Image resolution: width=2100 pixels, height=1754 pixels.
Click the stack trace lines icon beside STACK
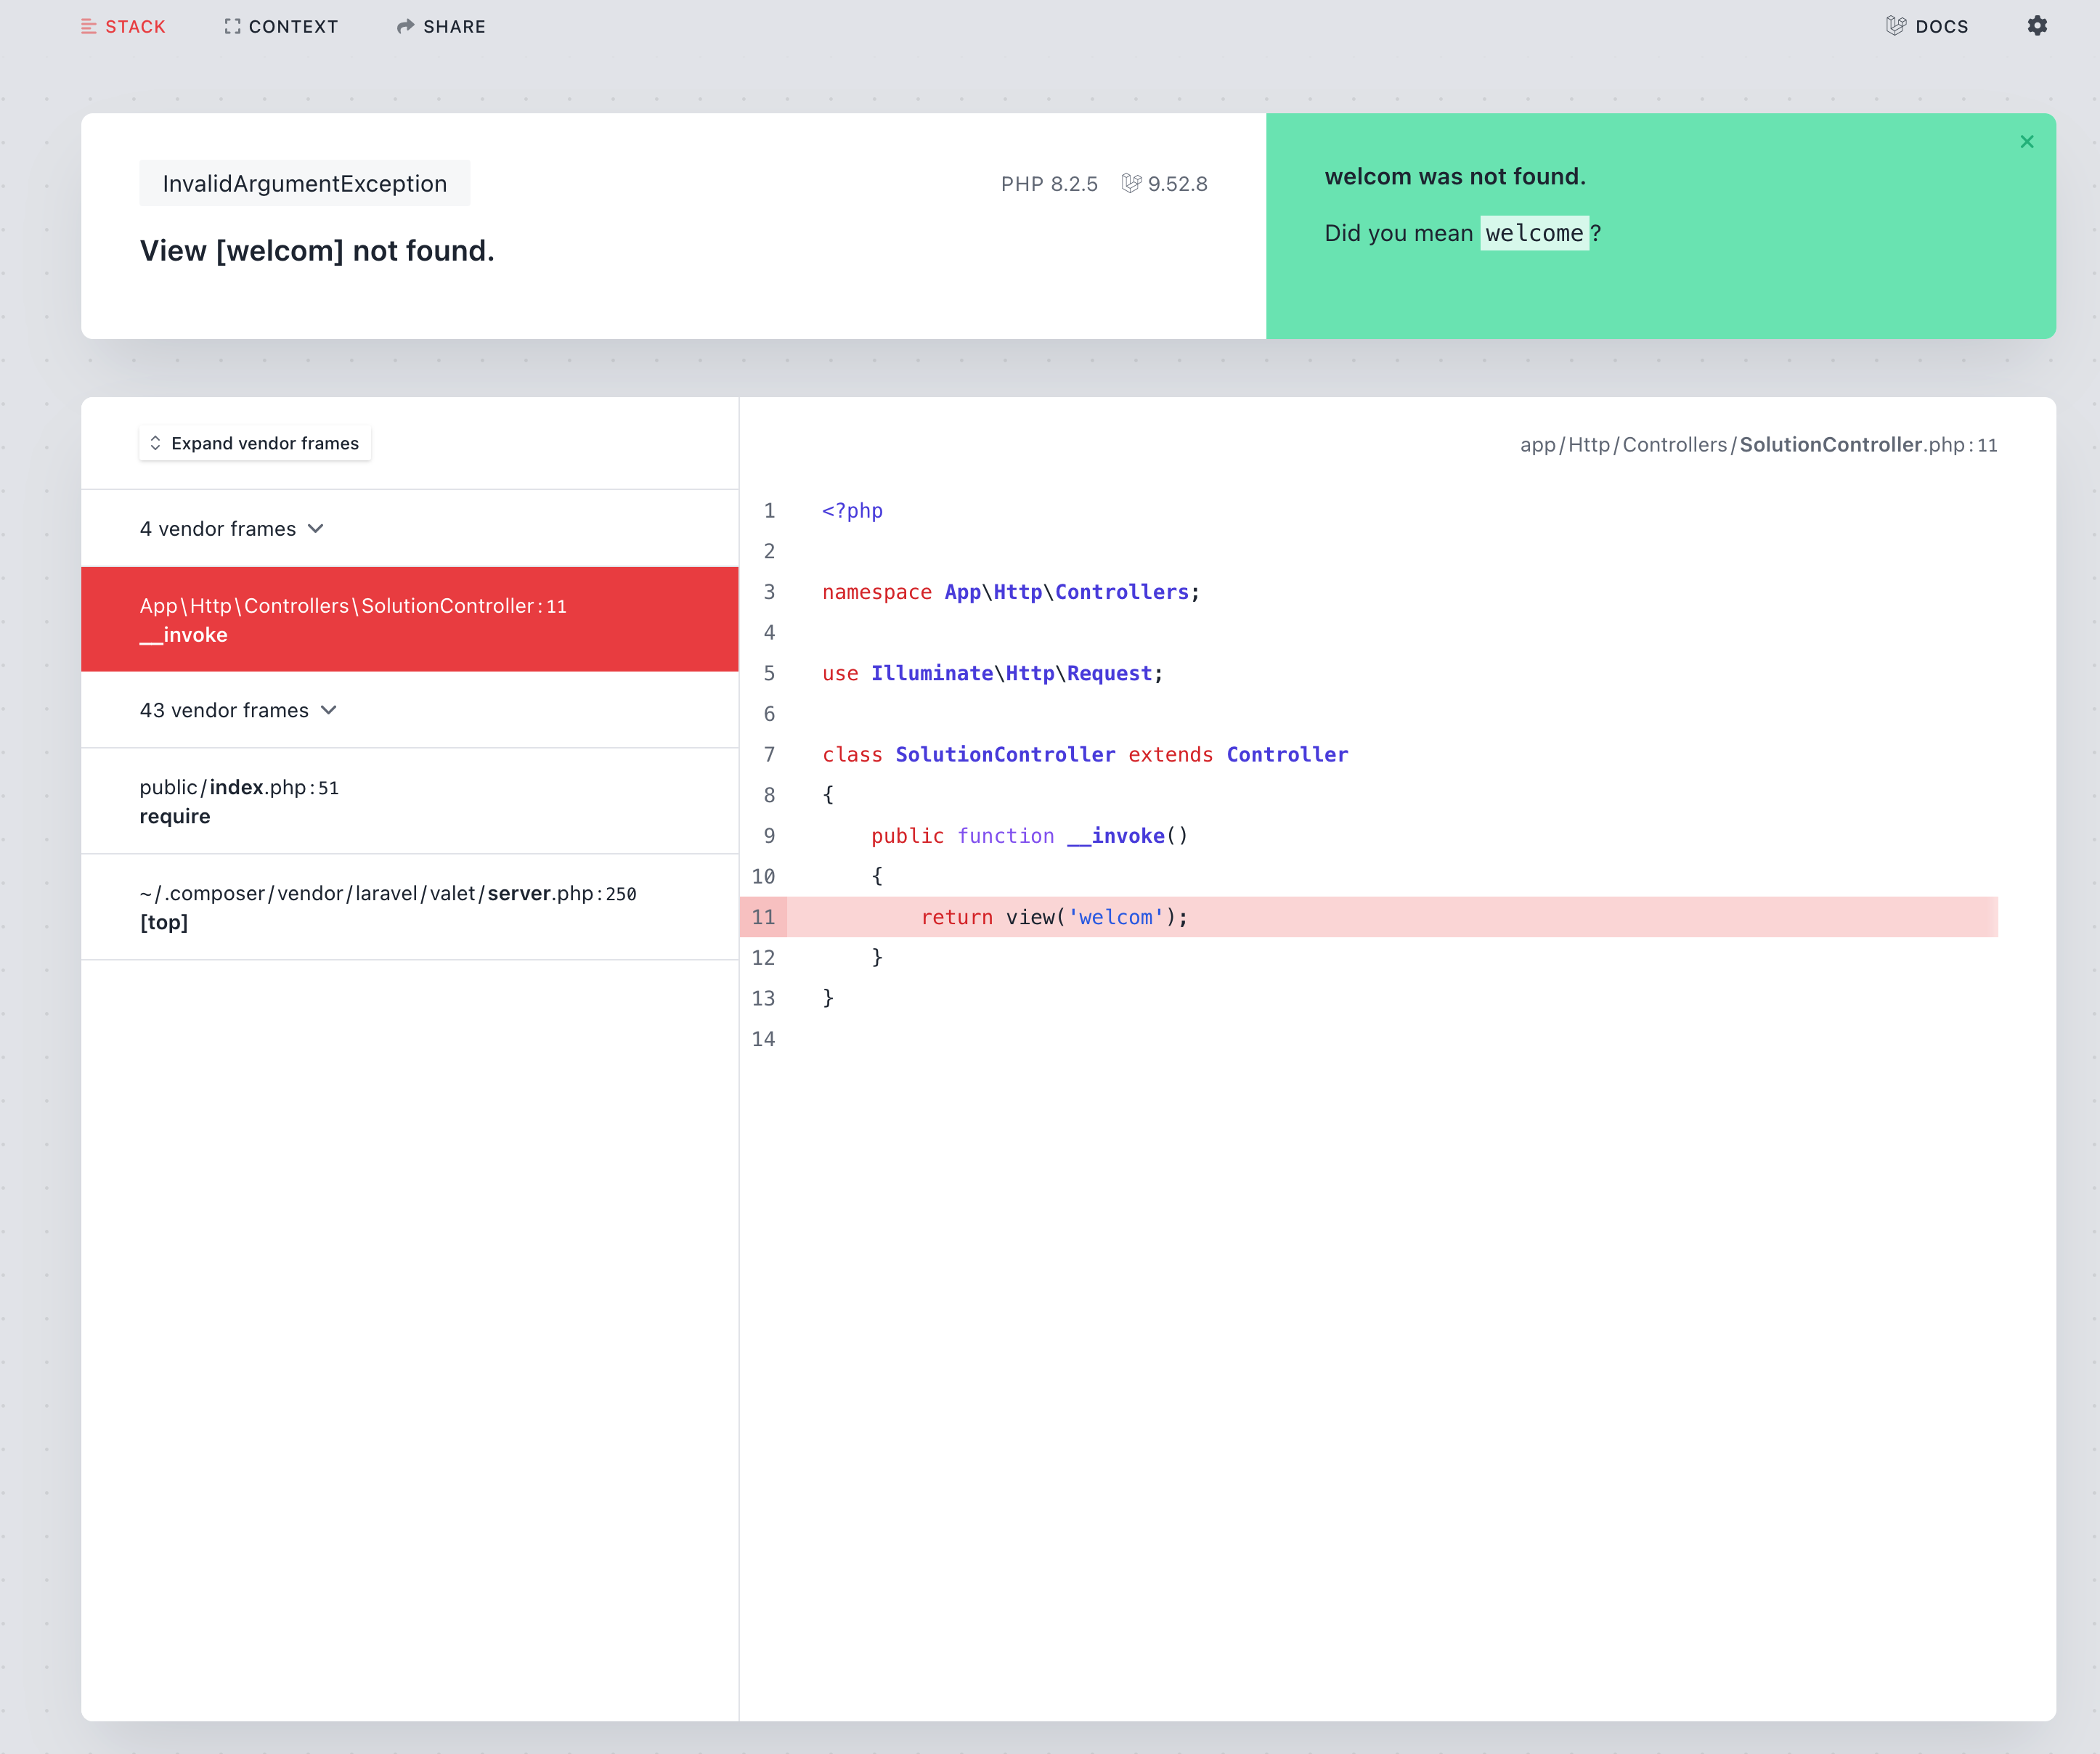click(x=88, y=26)
